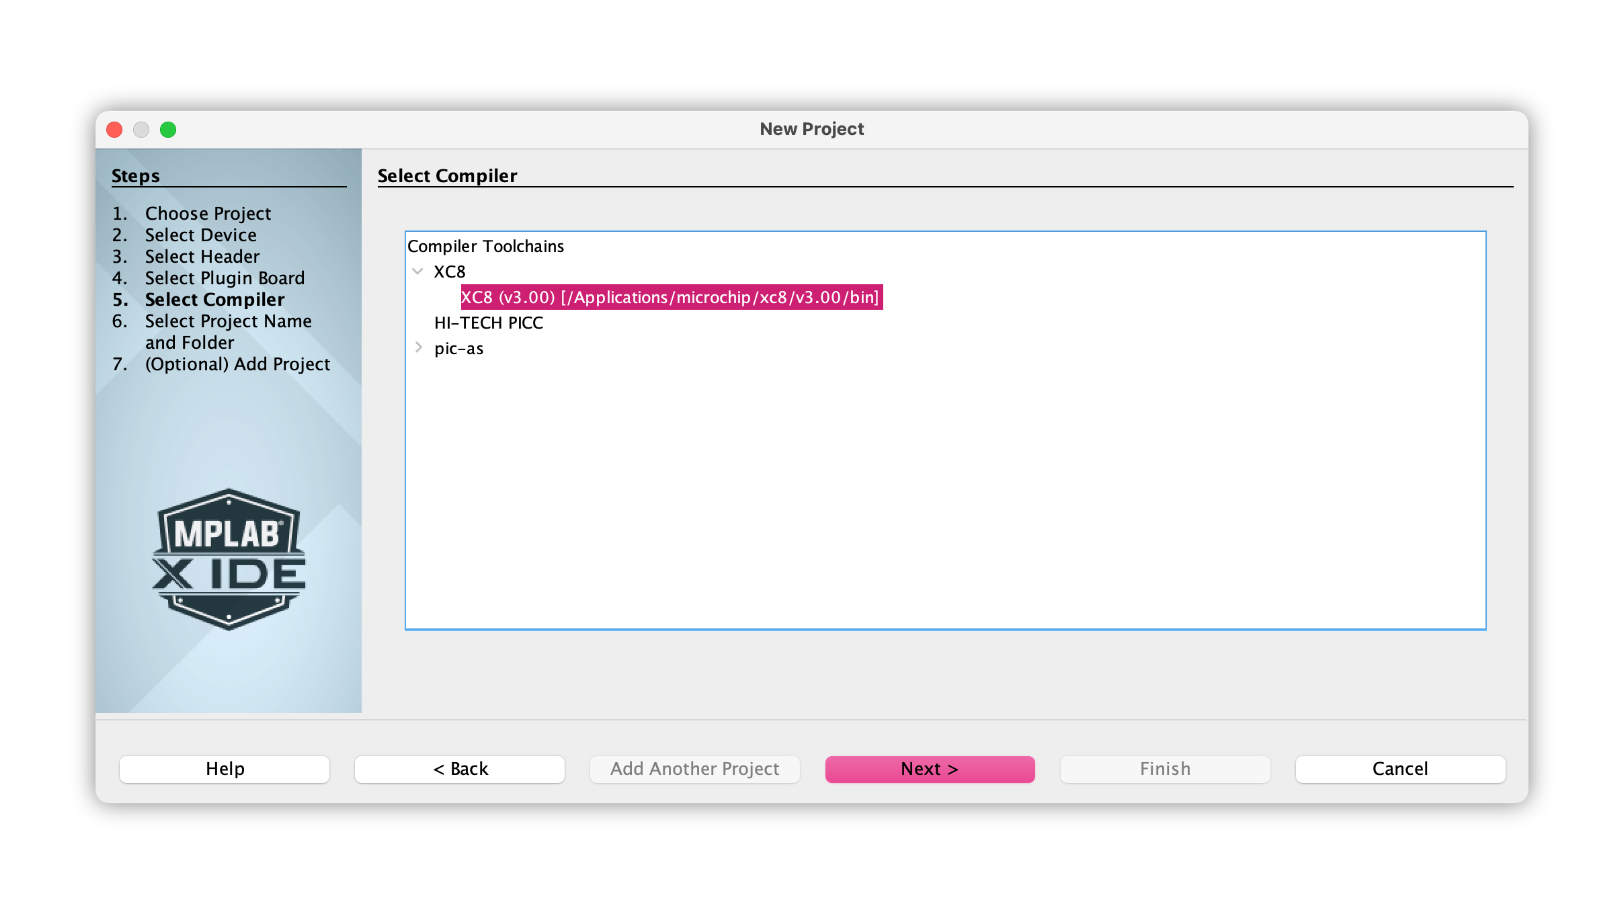The height and width of the screenshot is (914, 1624).
Task: Select XC8 (v3.00) compiler entry
Action: (x=670, y=297)
